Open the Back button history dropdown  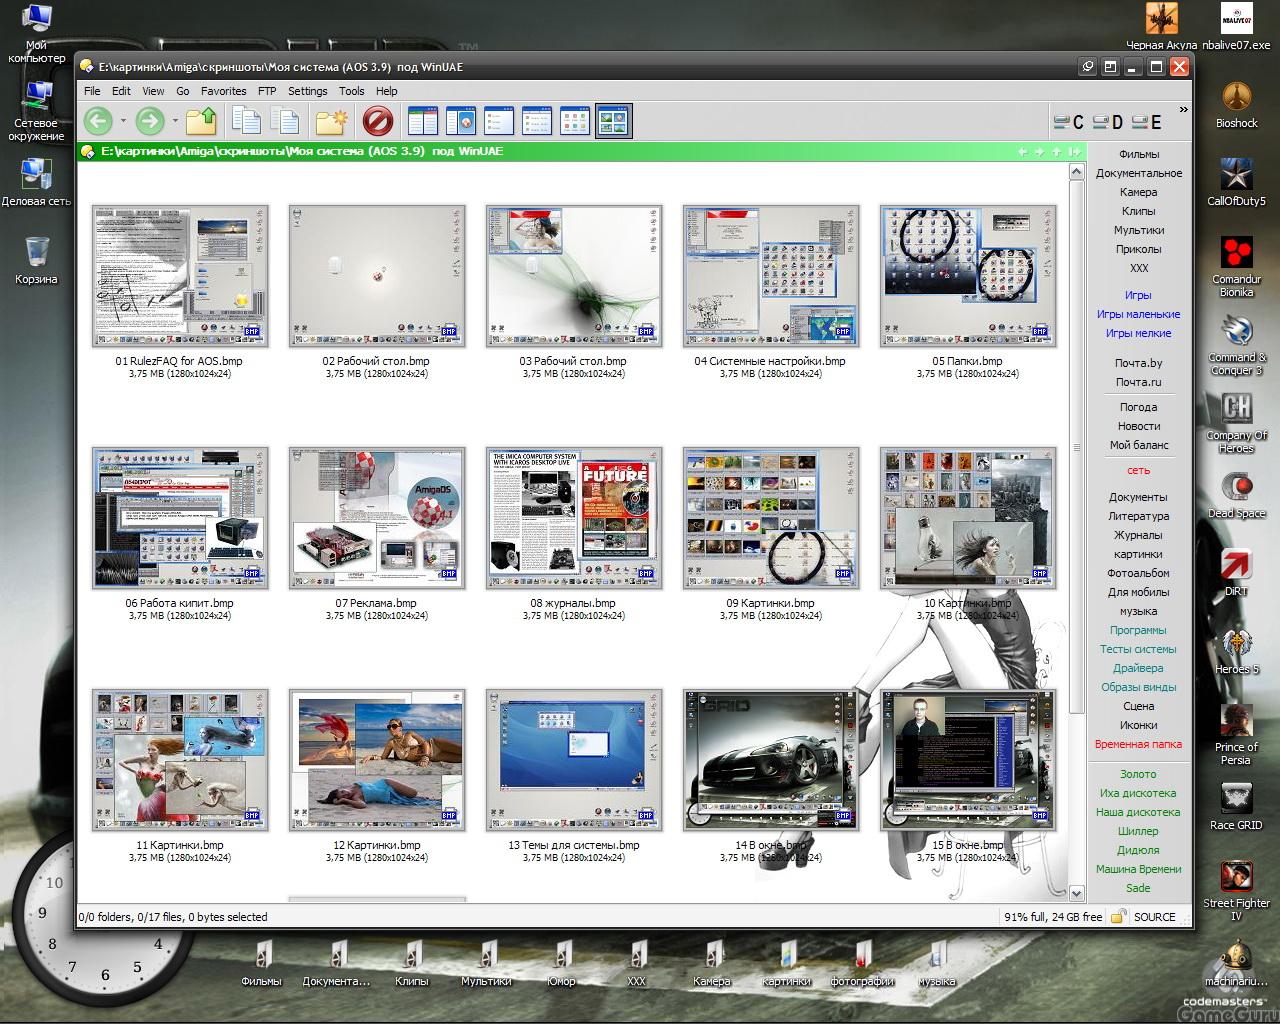(123, 122)
